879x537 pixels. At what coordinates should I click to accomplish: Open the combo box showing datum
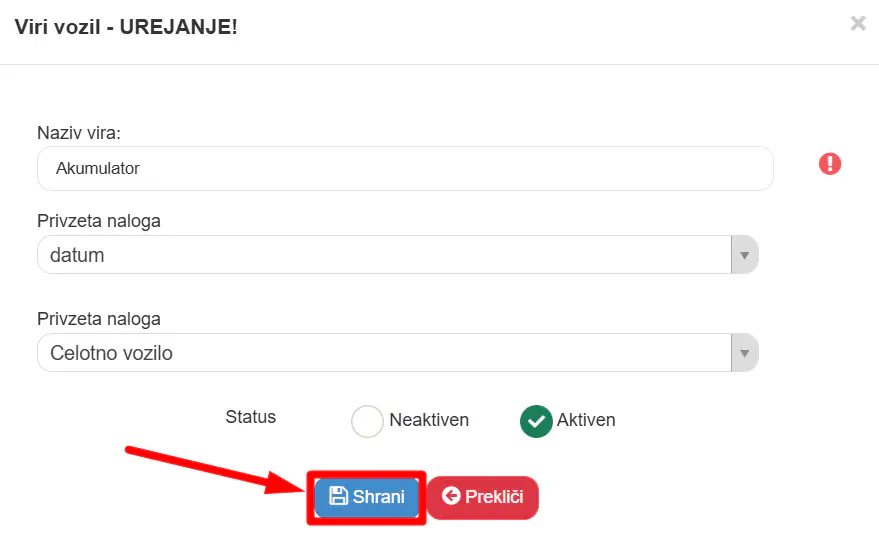(x=397, y=255)
